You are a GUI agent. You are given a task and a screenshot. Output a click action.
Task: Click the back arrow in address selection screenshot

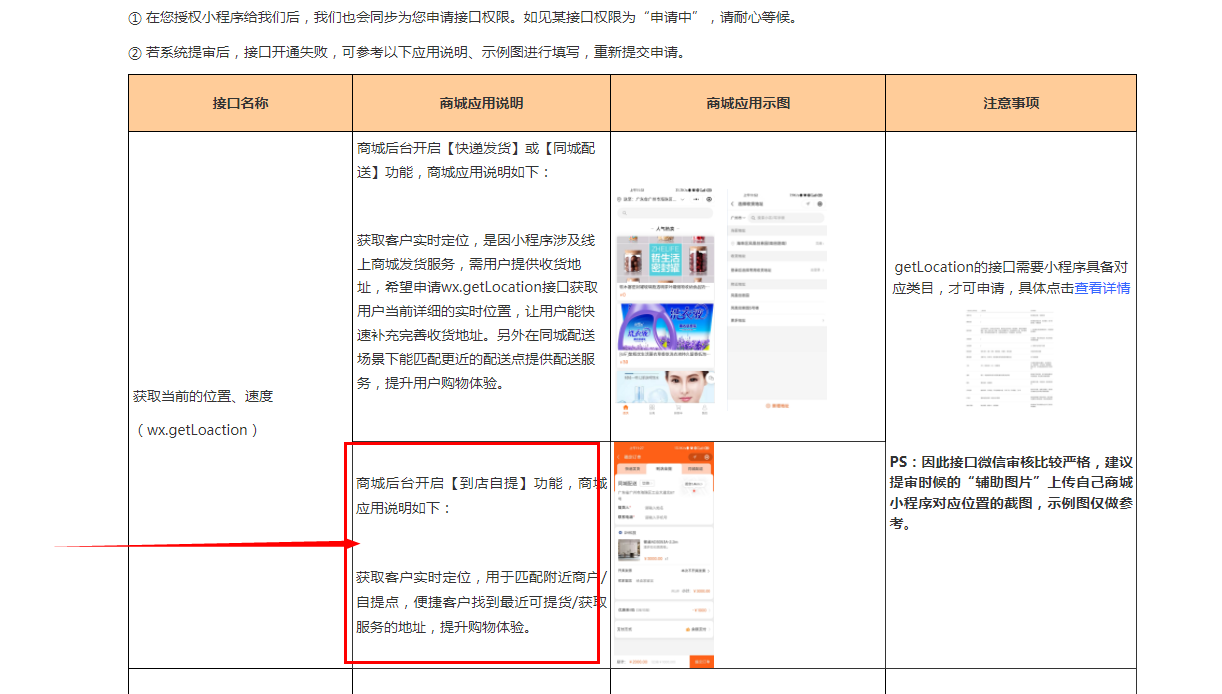[732, 202]
